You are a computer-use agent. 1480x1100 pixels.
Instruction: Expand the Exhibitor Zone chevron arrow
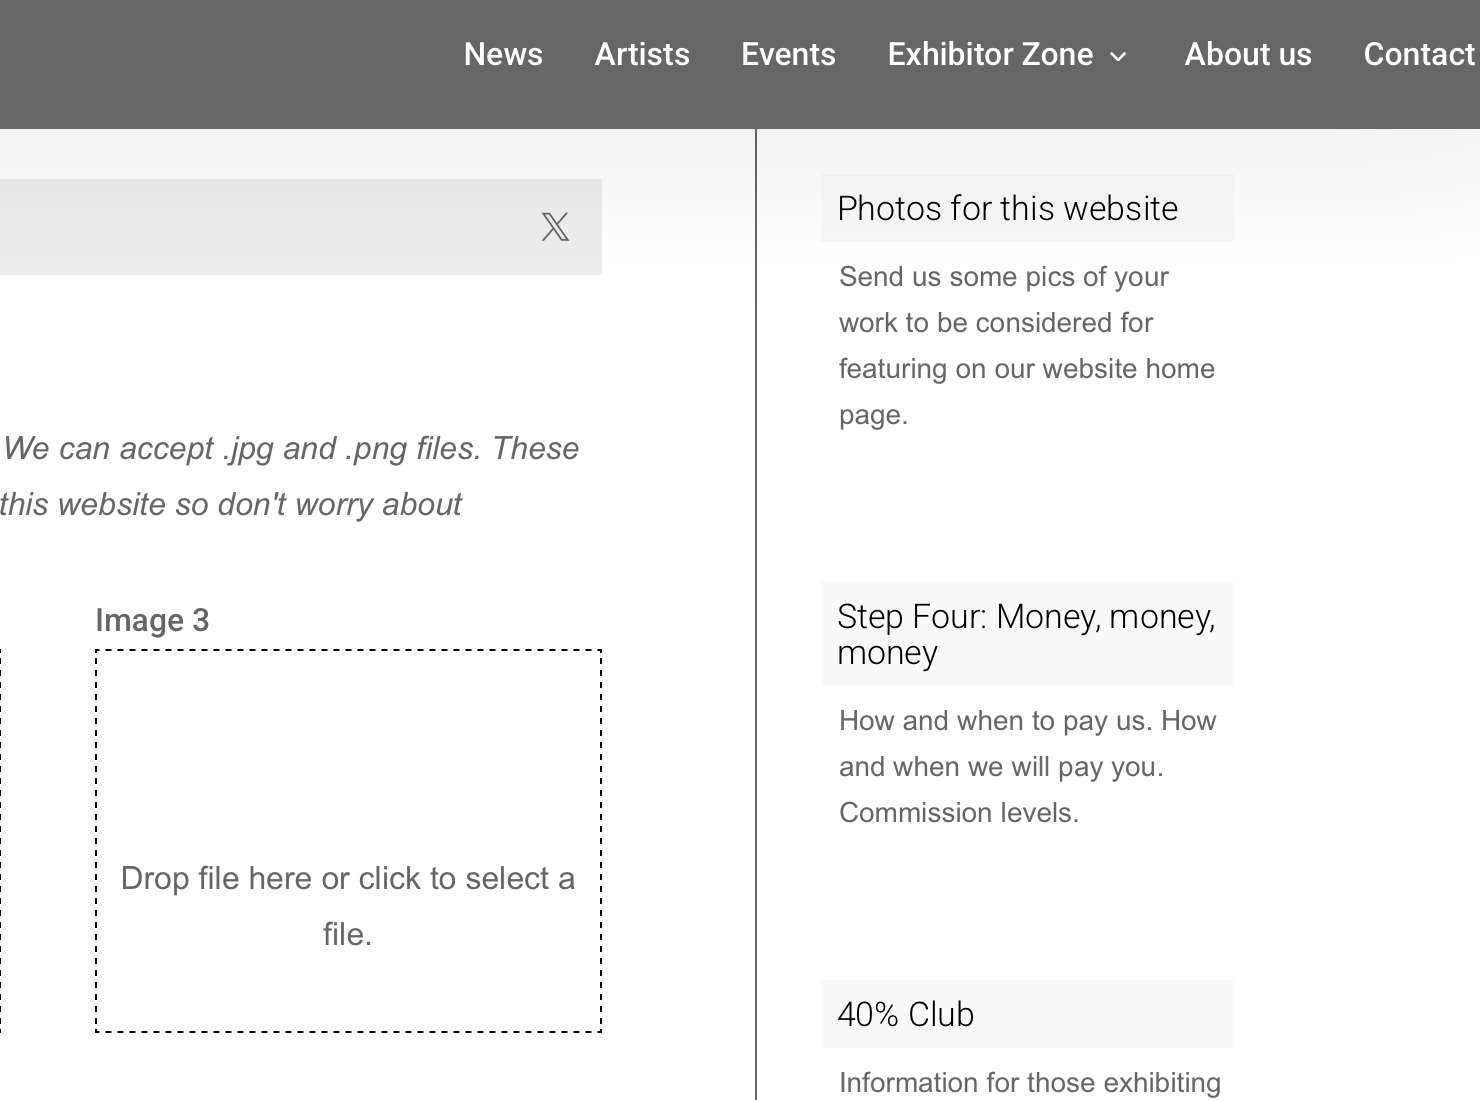coord(1119,57)
